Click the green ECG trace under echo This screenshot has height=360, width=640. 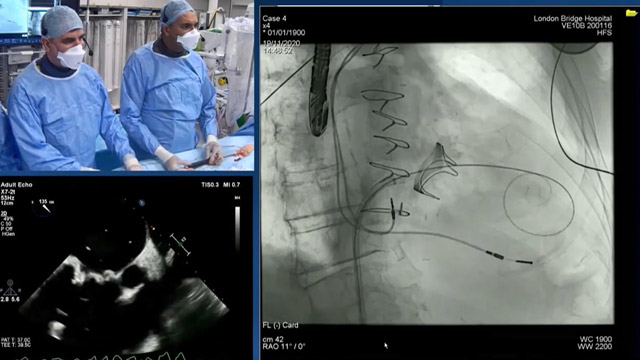(102, 356)
